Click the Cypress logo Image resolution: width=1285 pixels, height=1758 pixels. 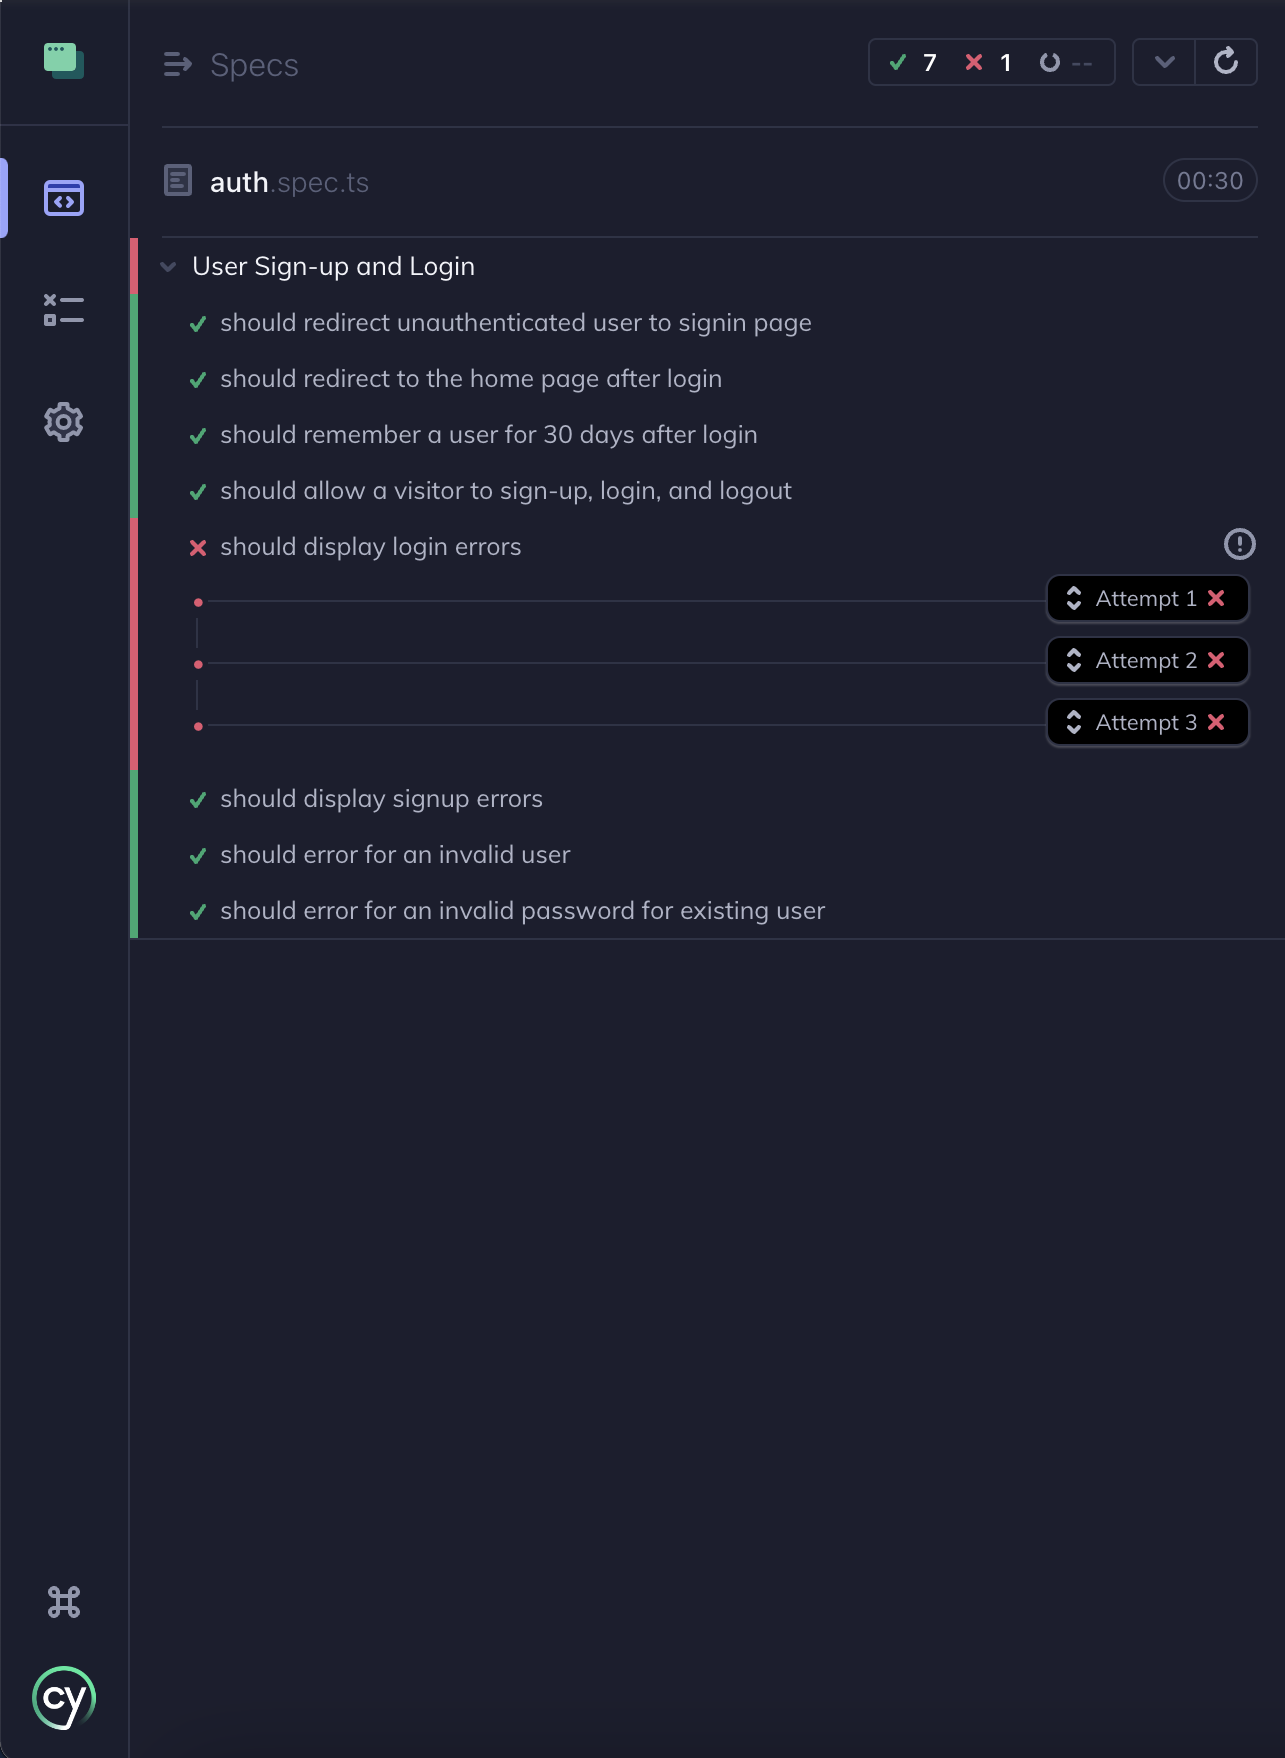[x=64, y=1698]
